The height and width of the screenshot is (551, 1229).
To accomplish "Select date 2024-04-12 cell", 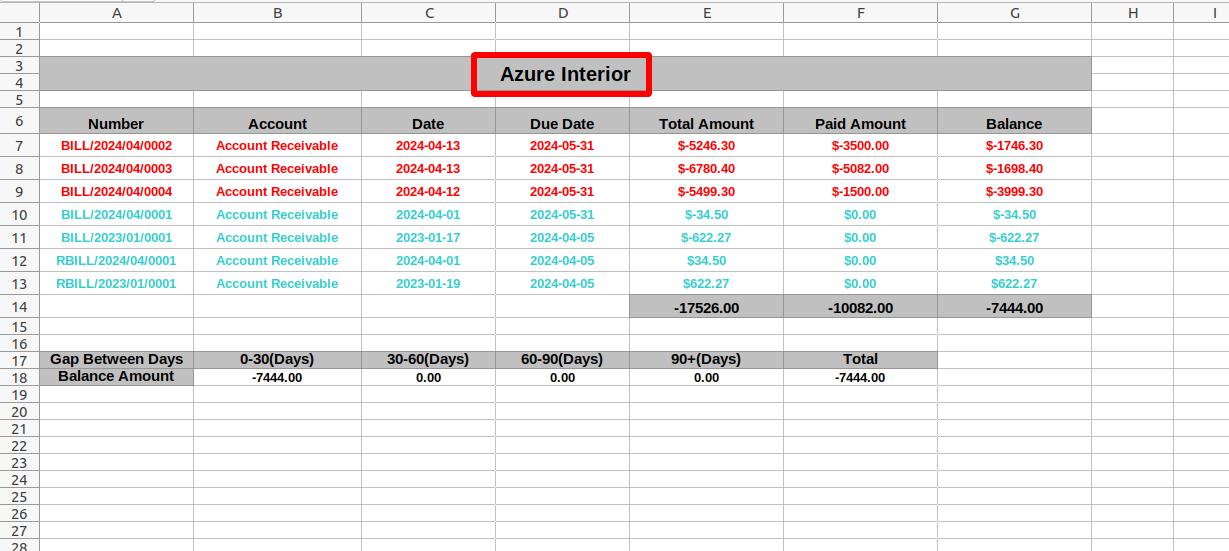I will tap(428, 192).
